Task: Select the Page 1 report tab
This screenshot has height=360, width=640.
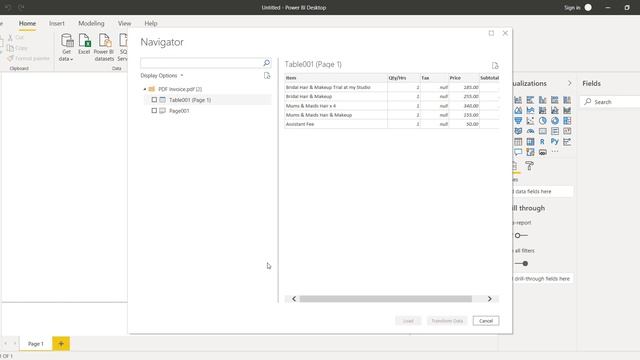Action: 36,344
